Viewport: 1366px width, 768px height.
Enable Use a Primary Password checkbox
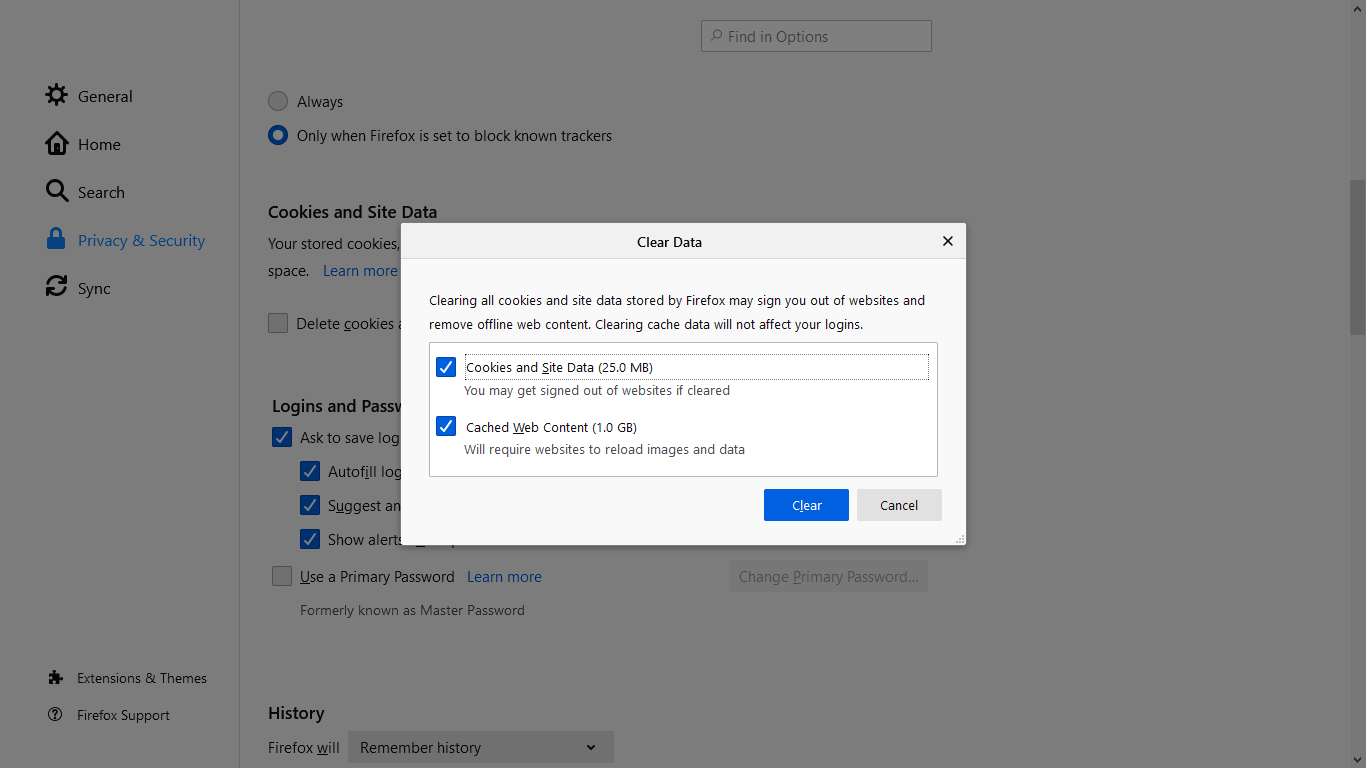pos(282,577)
